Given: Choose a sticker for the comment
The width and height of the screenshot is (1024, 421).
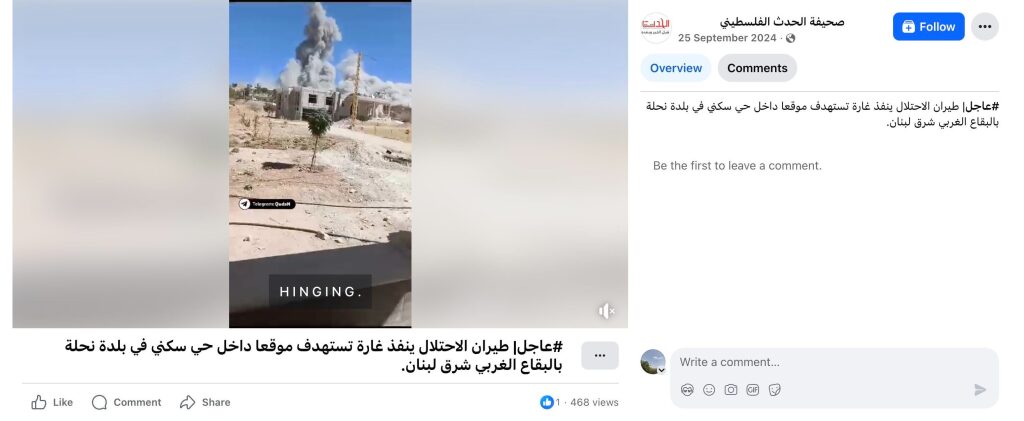Looking at the screenshot, I should [x=775, y=390].
